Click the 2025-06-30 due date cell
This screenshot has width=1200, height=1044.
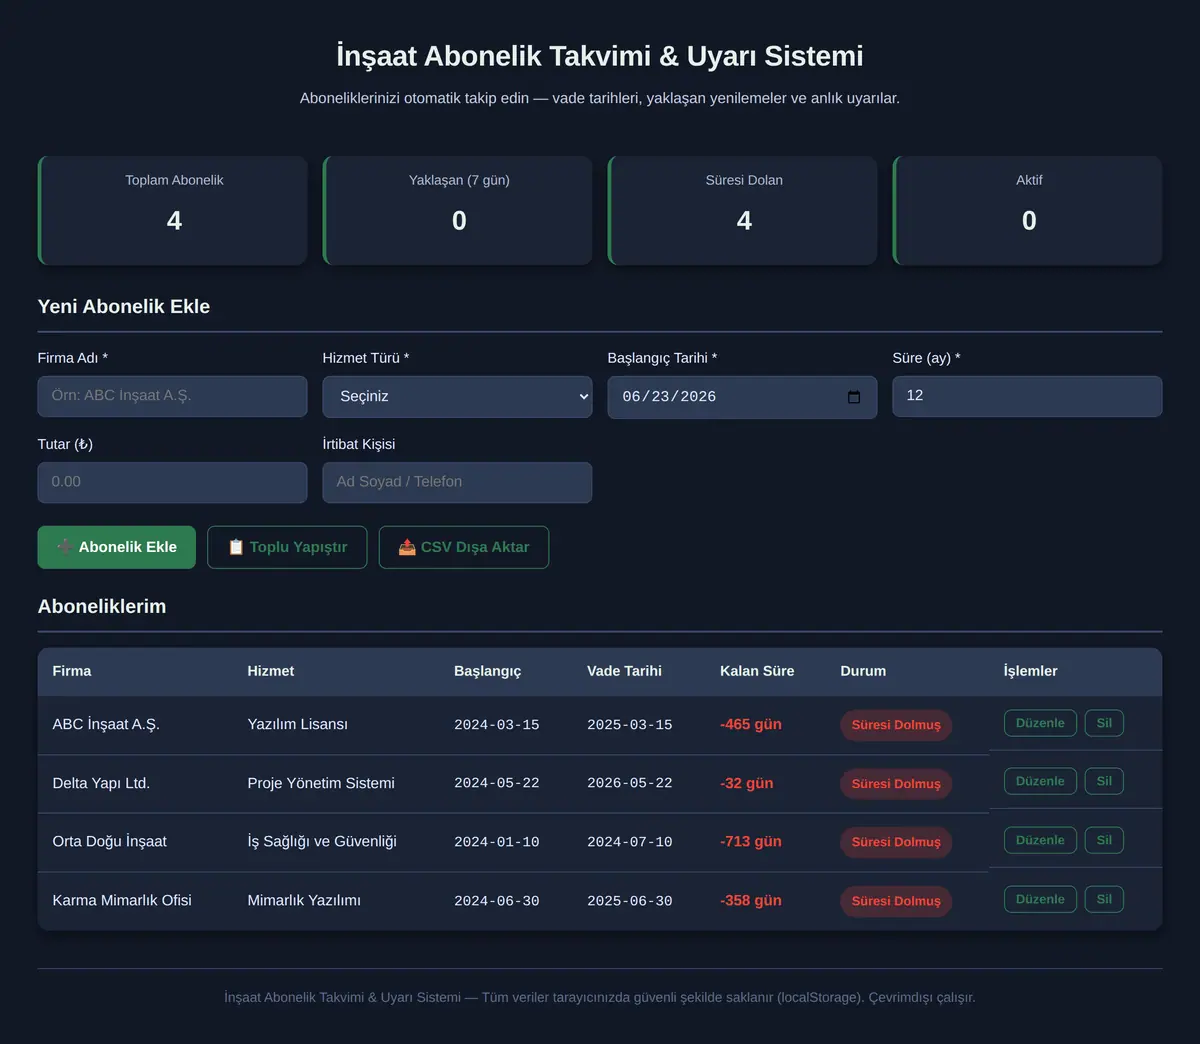(630, 901)
